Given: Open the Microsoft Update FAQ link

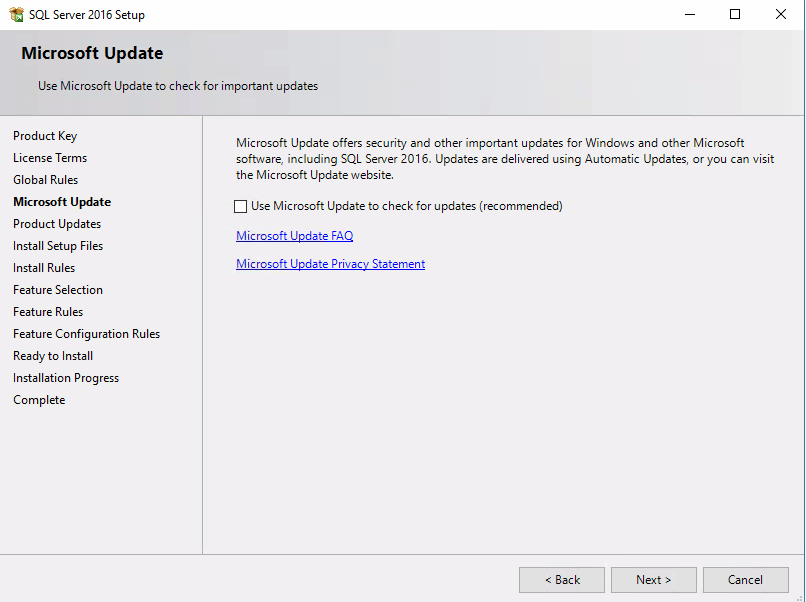Looking at the screenshot, I should (294, 235).
